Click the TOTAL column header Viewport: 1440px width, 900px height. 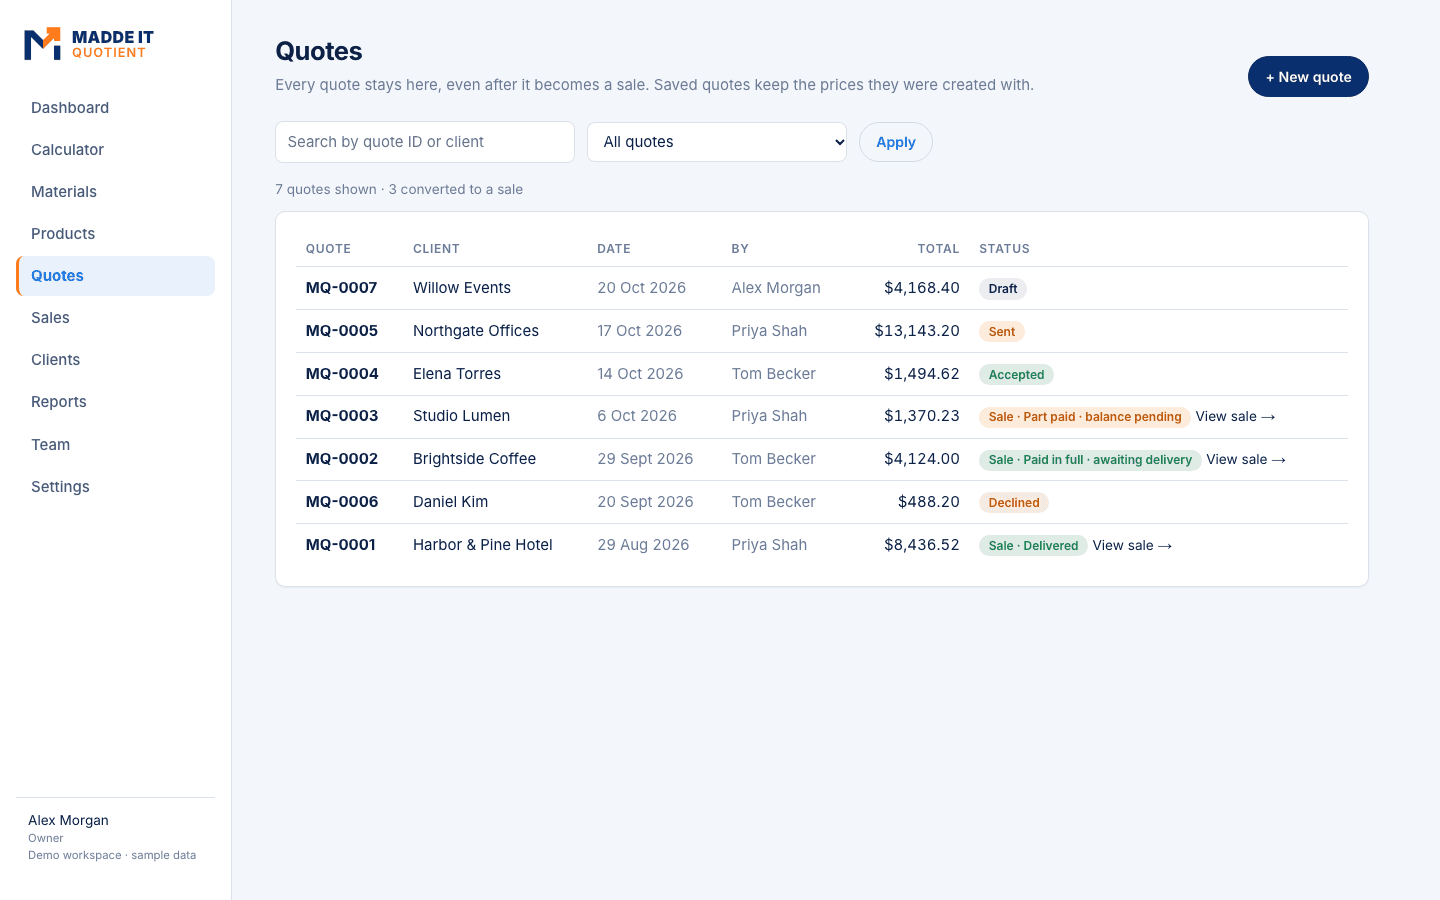point(938,249)
